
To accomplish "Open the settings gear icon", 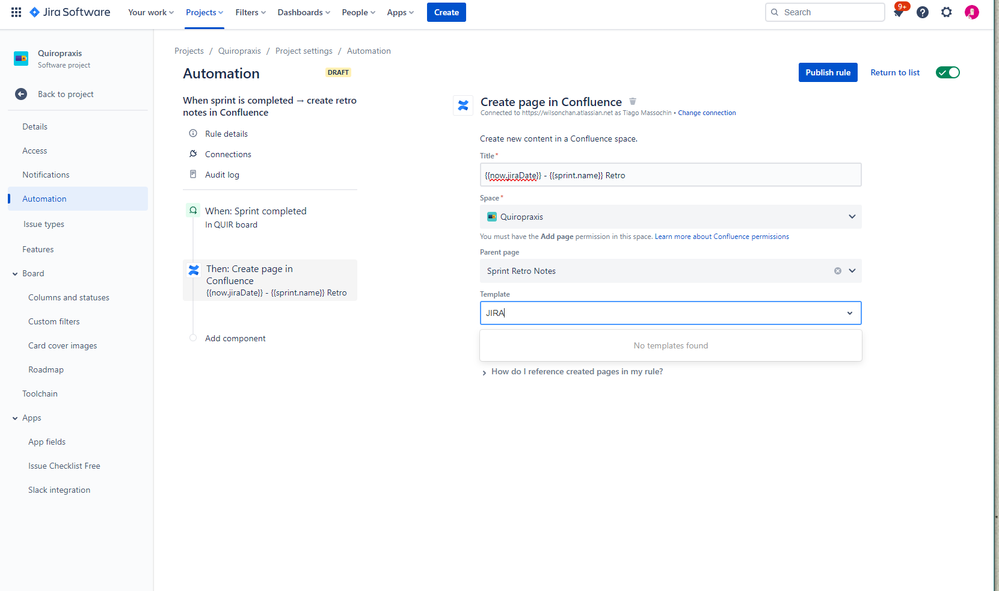I will (946, 12).
